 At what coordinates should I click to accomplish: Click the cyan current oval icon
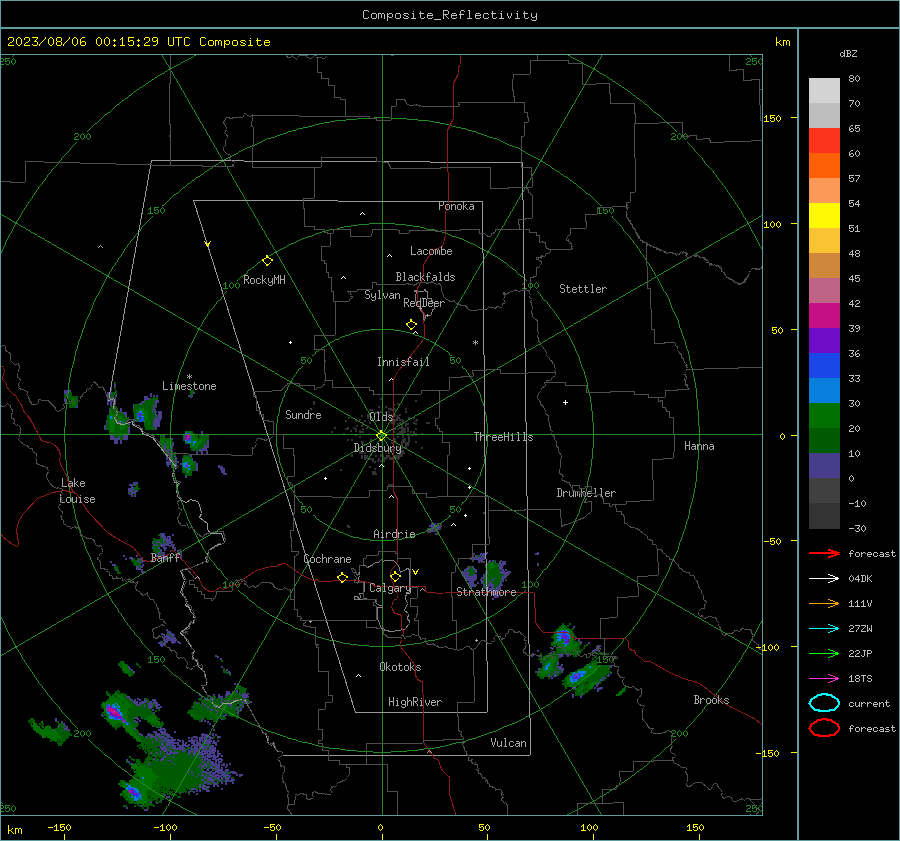(x=824, y=703)
